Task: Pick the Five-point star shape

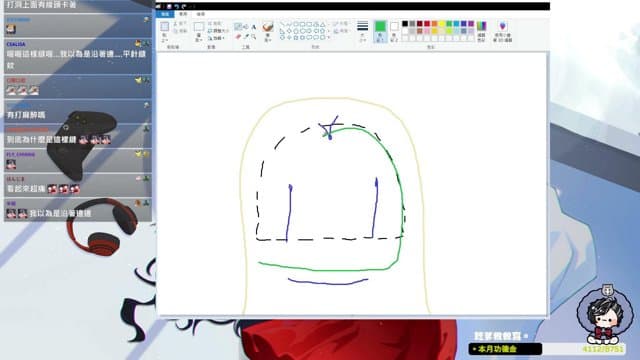Action: tap(296, 37)
